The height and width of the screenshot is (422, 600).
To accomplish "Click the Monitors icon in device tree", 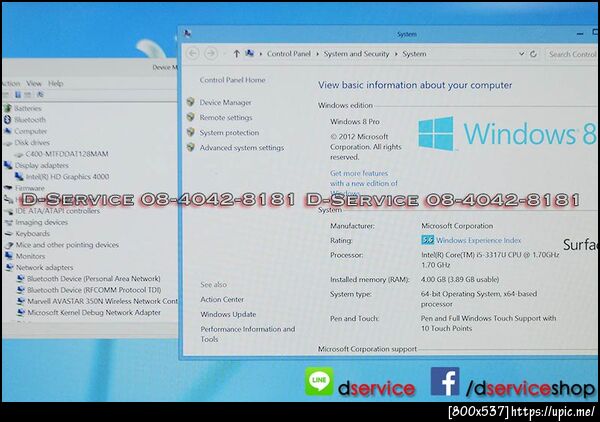I will [x=9, y=256].
